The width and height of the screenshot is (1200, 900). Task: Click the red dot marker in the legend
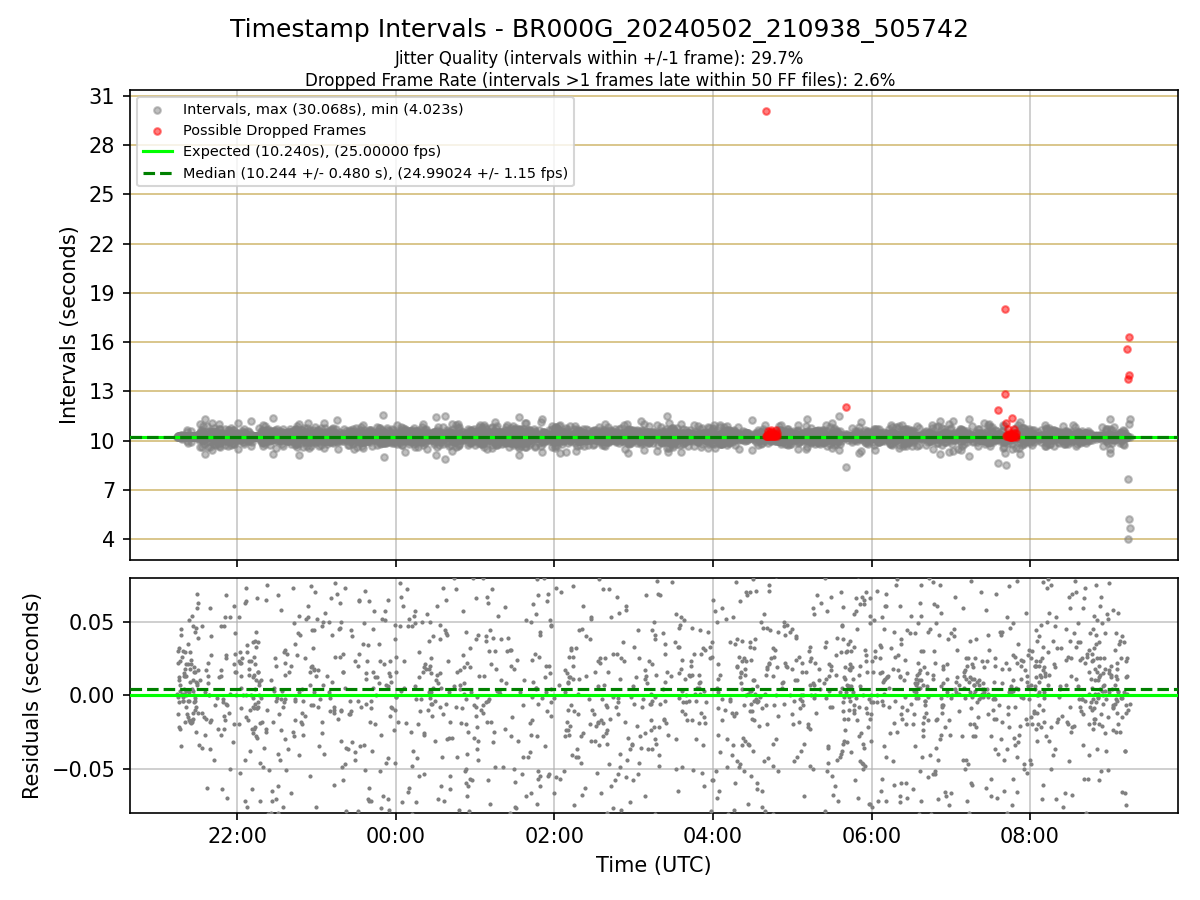158,131
